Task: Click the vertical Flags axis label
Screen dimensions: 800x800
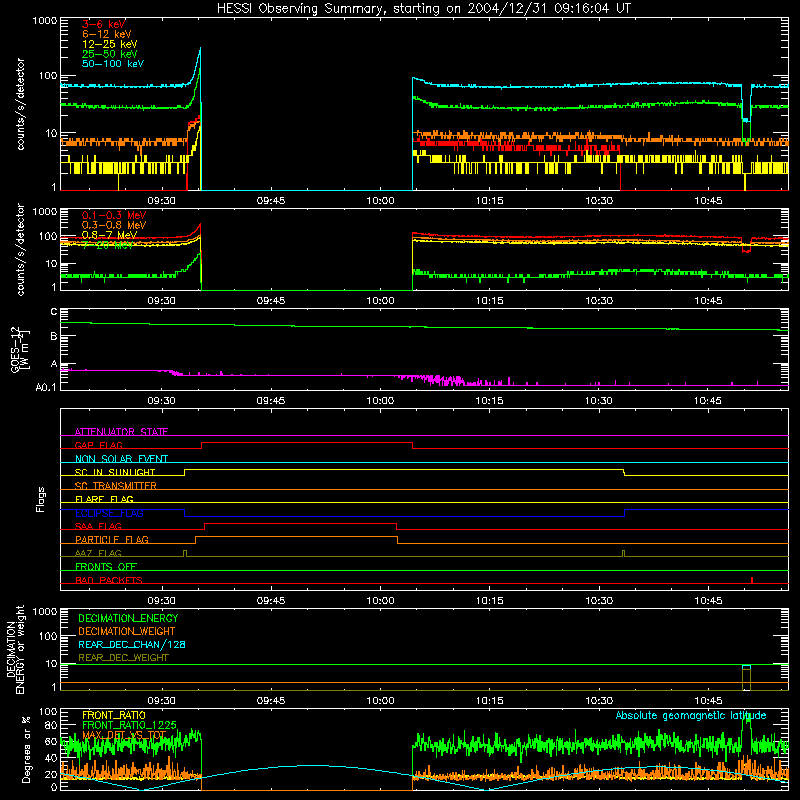Action: (41, 499)
